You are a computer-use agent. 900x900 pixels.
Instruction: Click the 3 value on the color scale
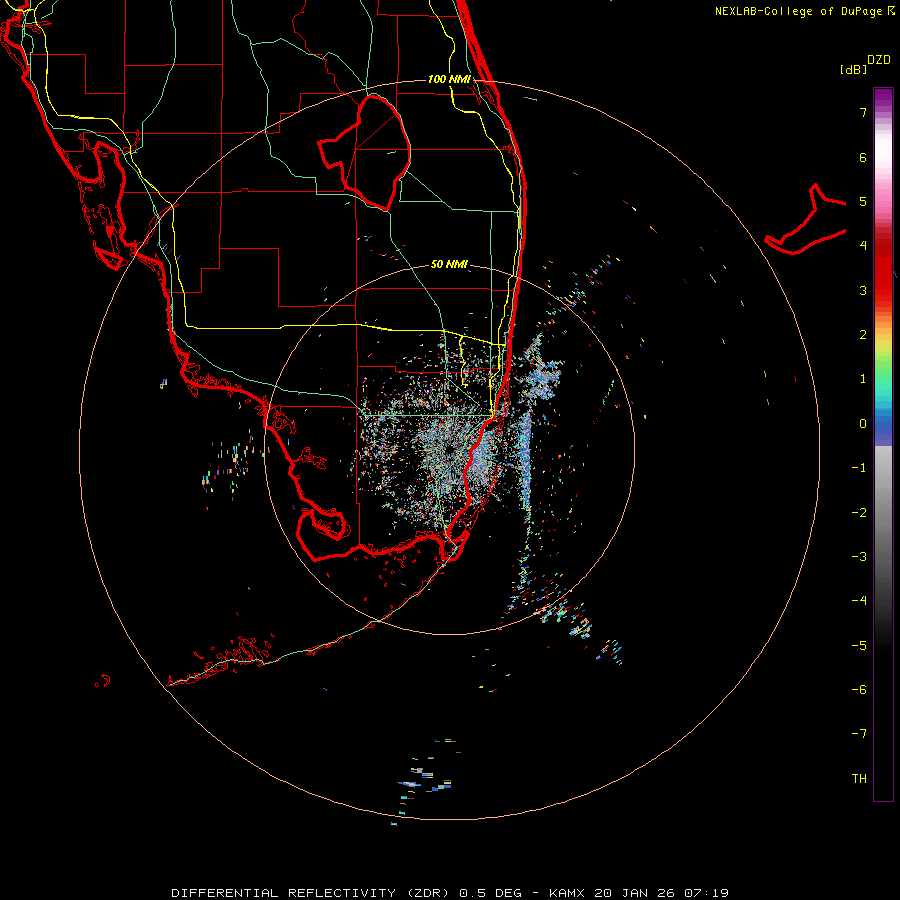pyautogui.click(x=863, y=290)
